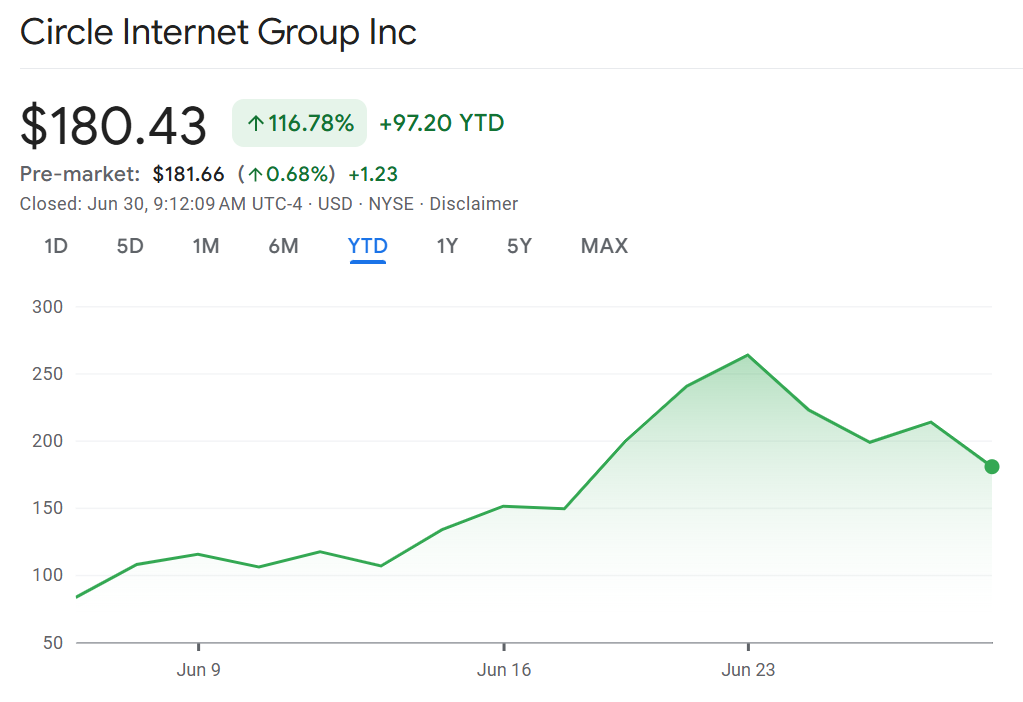
Task: Select the 5D time range tab
Action: click(130, 246)
